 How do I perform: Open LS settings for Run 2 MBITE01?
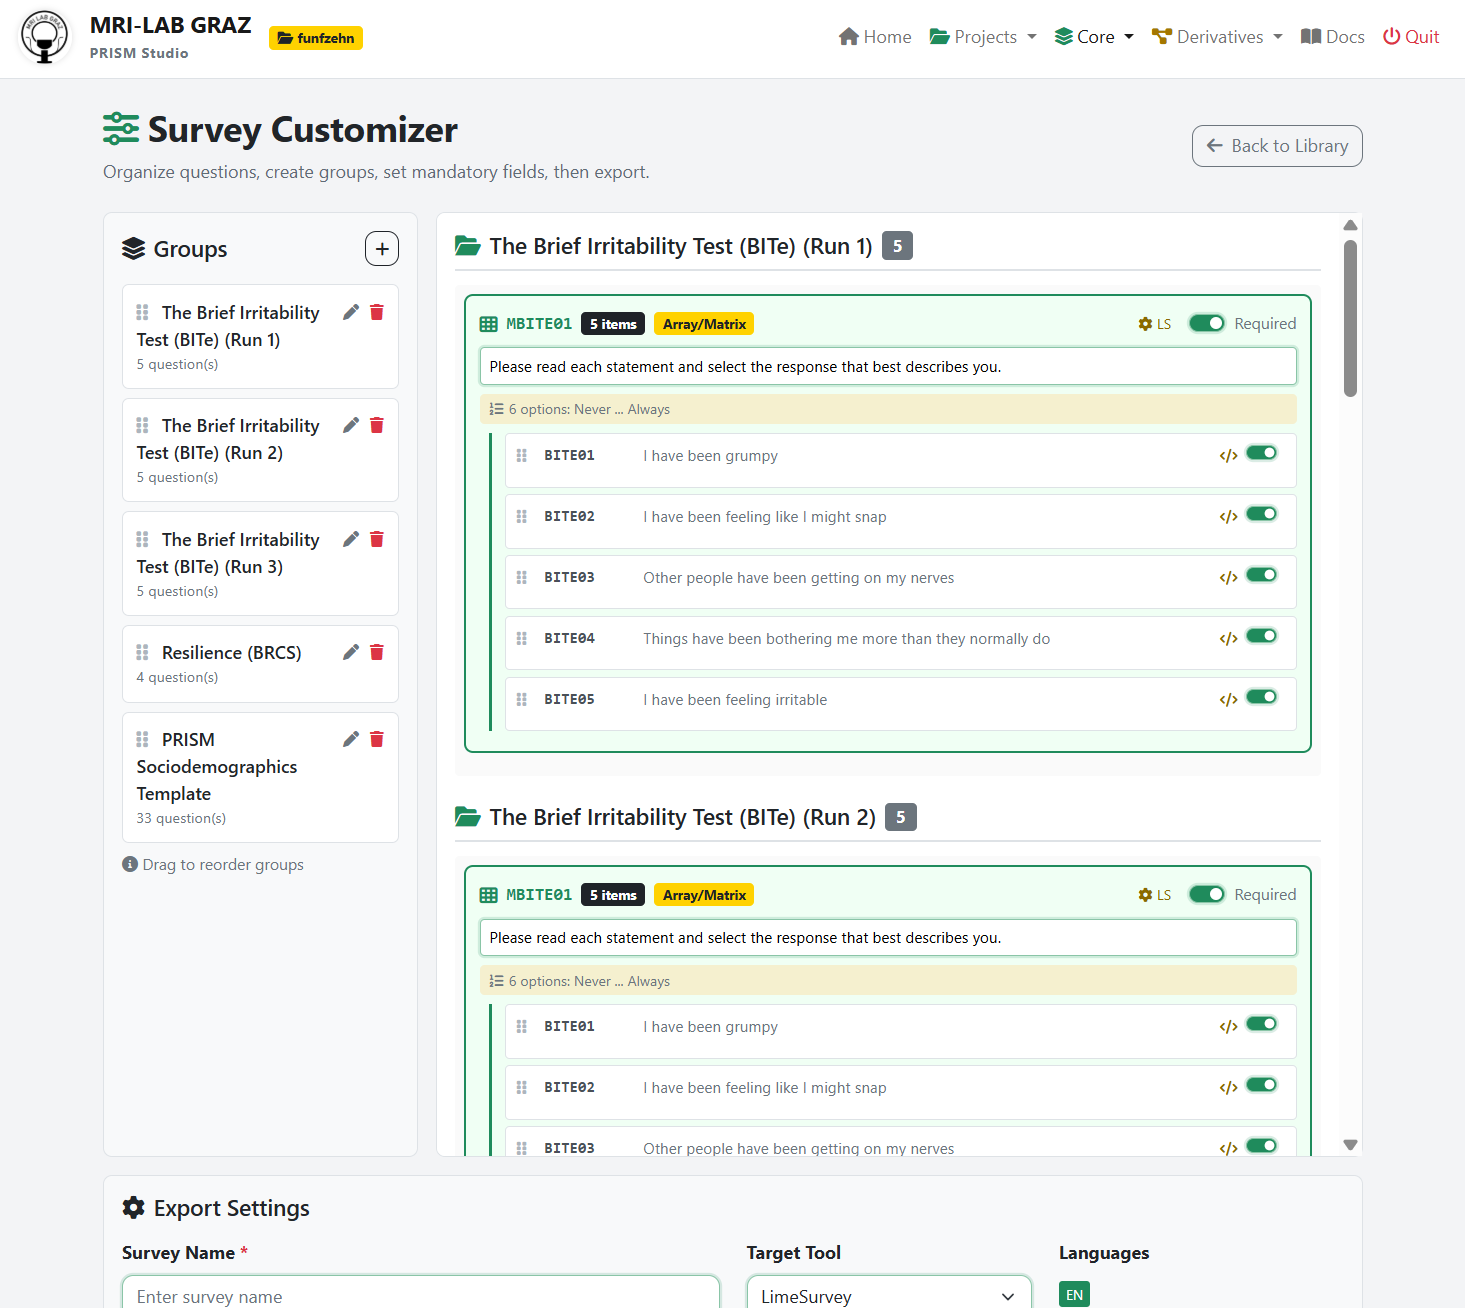point(1155,895)
